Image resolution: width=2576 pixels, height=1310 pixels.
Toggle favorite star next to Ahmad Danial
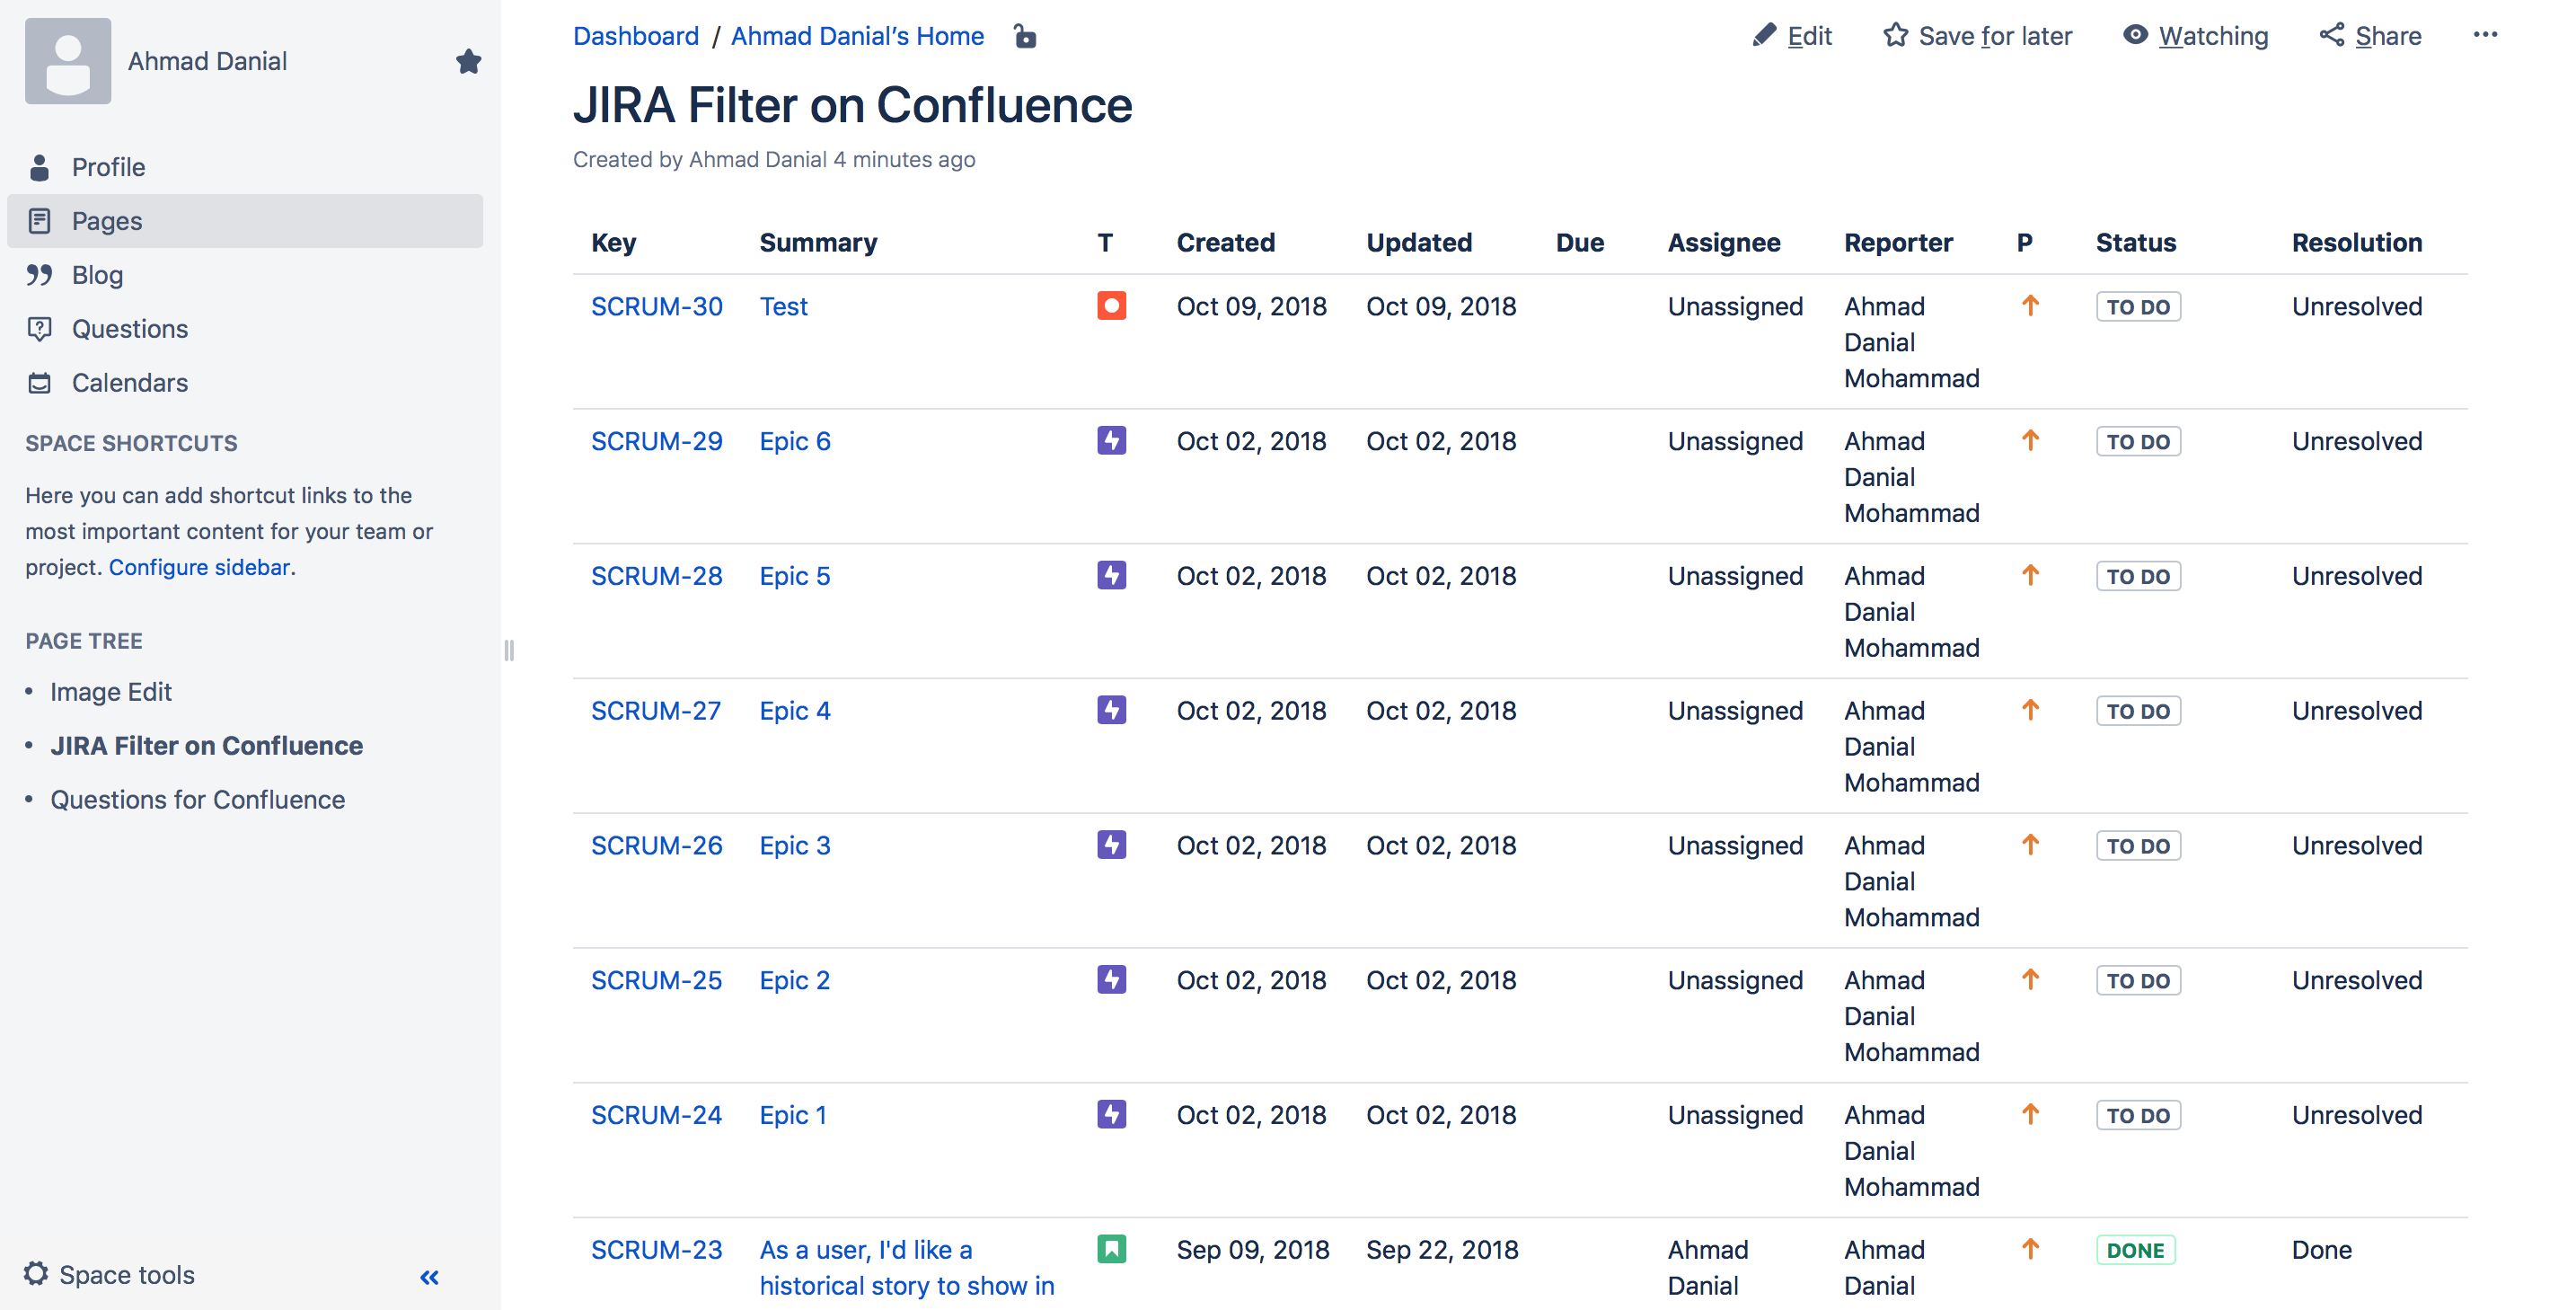pyautogui.click(x=468, y=61)
